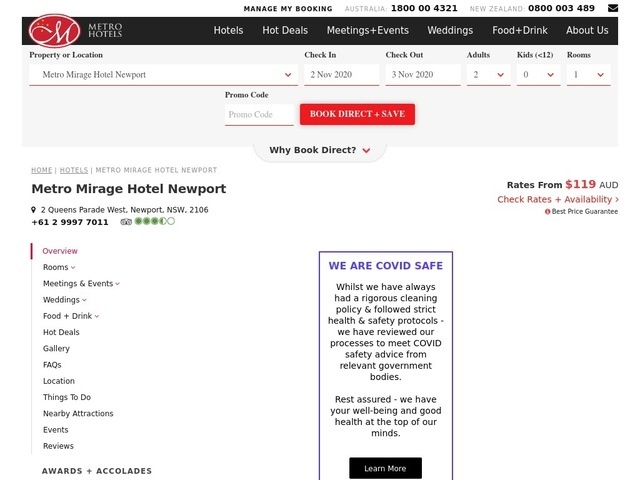Click the address 2 Queens Parade West
This screenshot has width=640, height=480.
[124, 210]
